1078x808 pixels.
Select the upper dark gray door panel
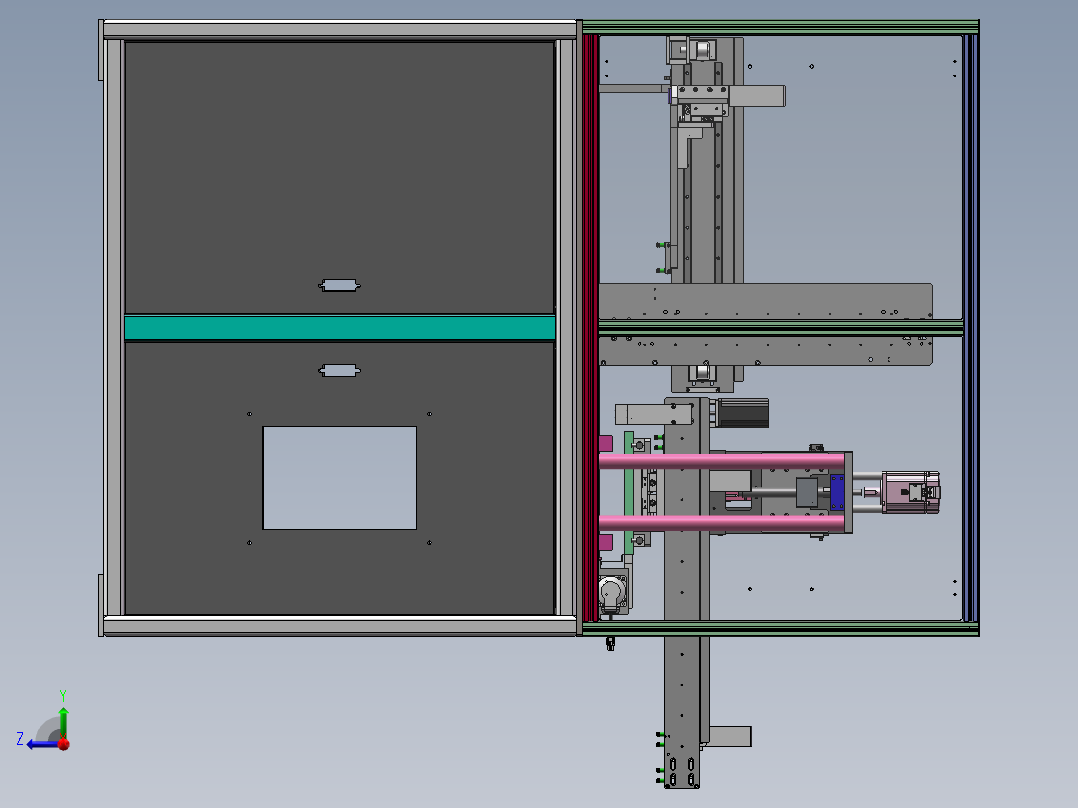340,177
